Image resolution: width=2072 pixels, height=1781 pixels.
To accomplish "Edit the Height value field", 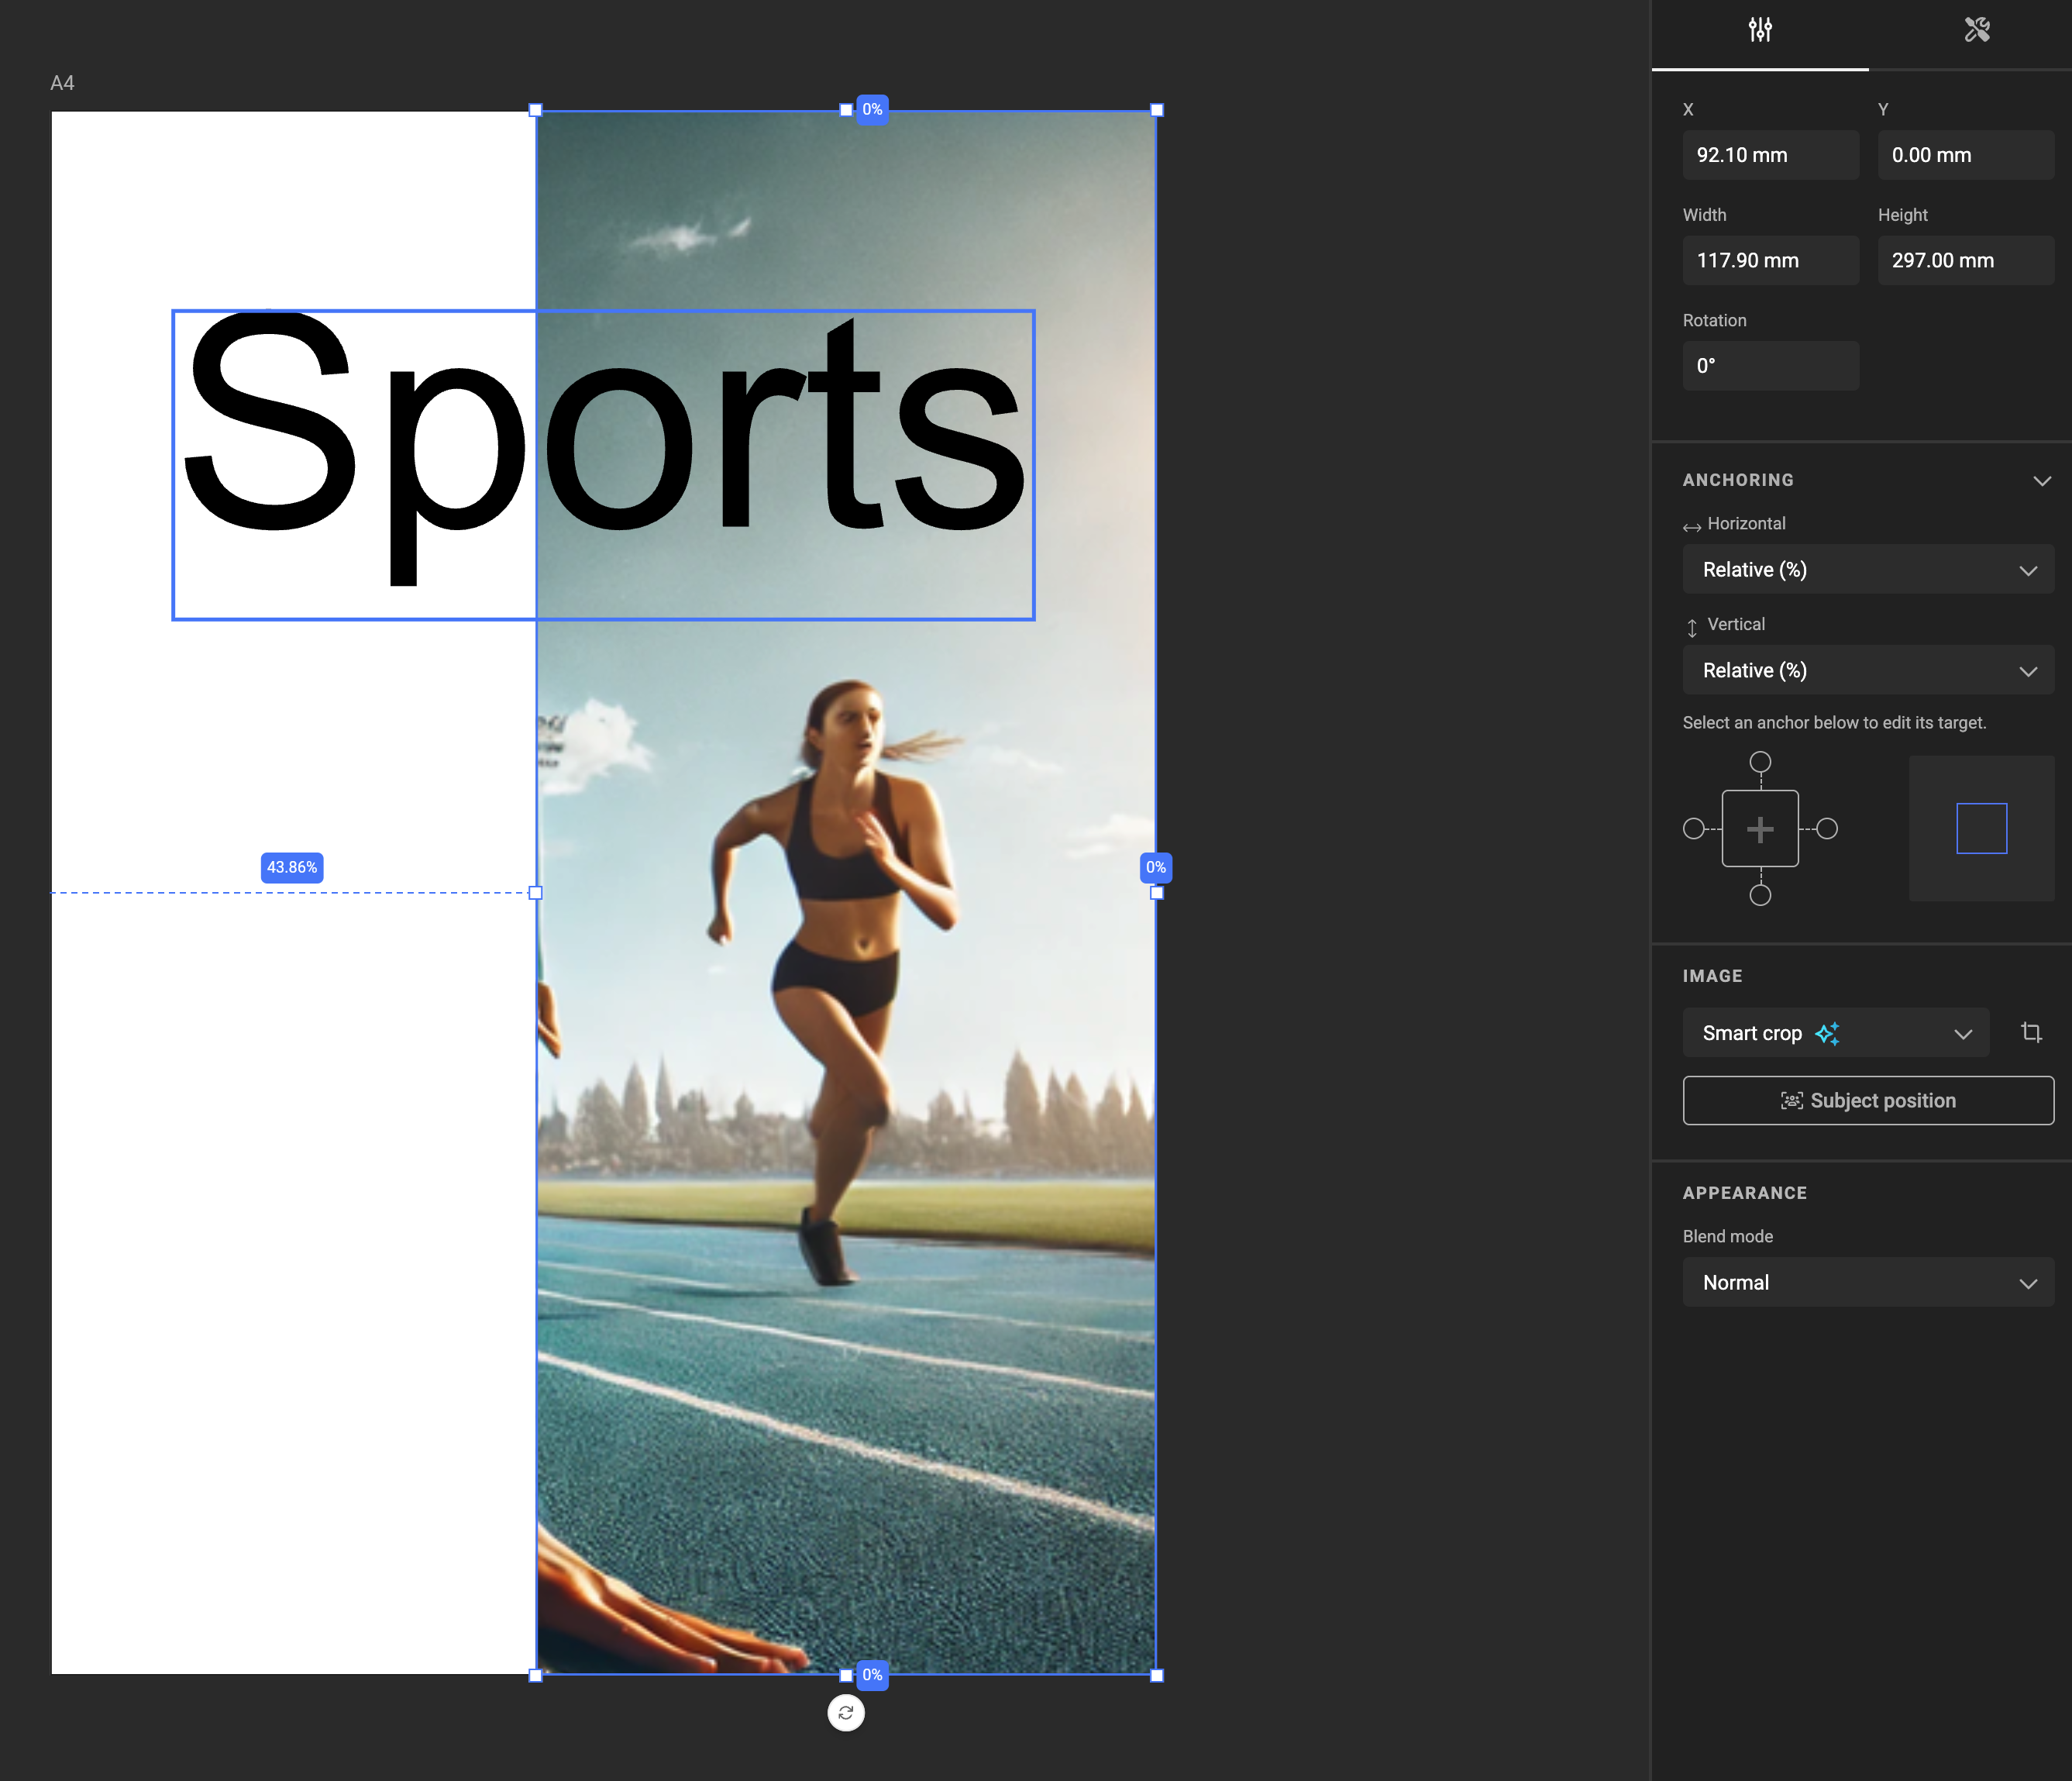I will (x=1965, y=260).
